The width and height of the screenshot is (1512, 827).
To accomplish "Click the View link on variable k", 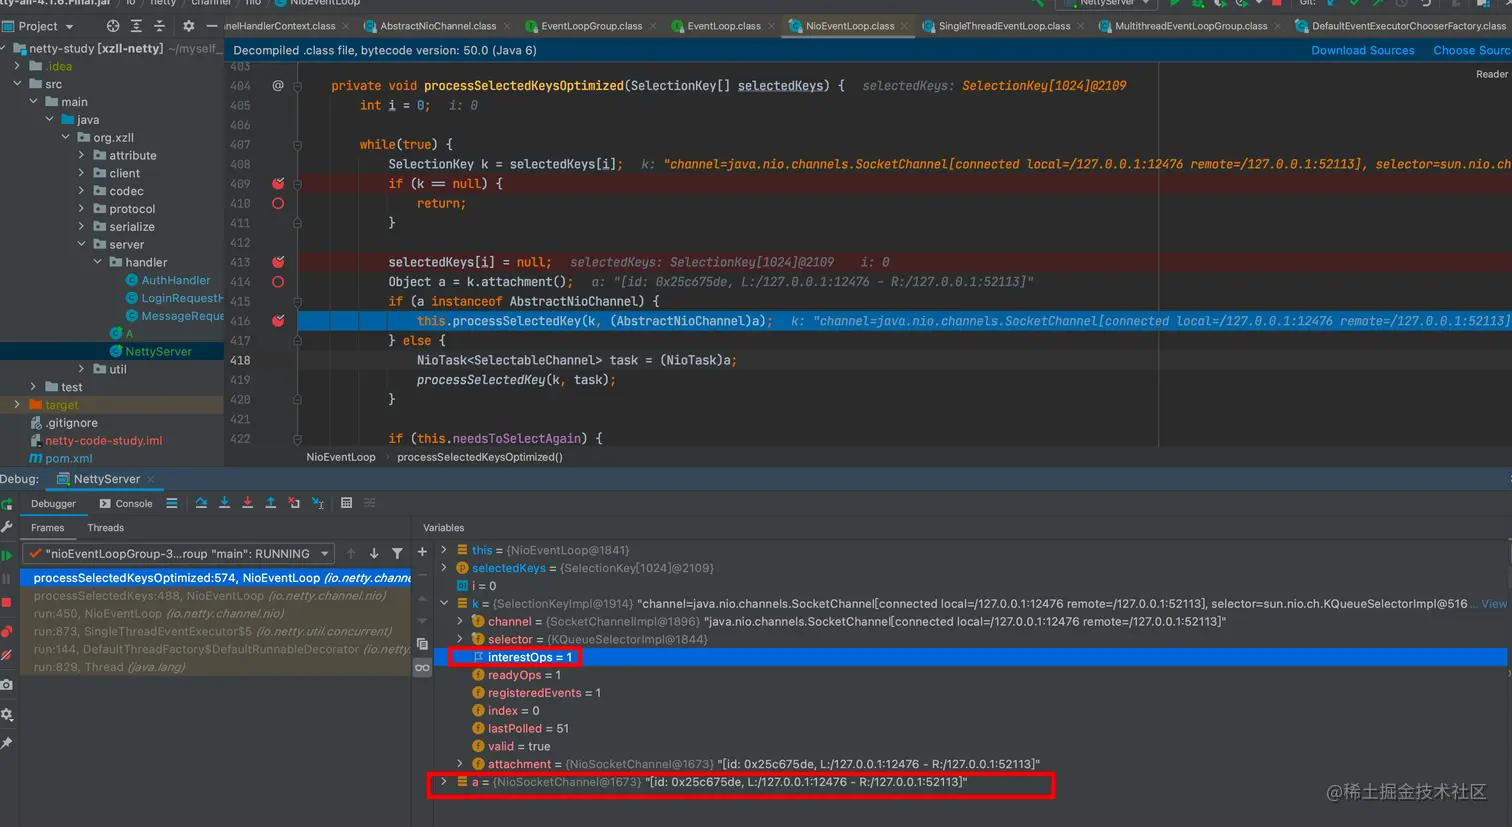I will [x=1494, y=604].
